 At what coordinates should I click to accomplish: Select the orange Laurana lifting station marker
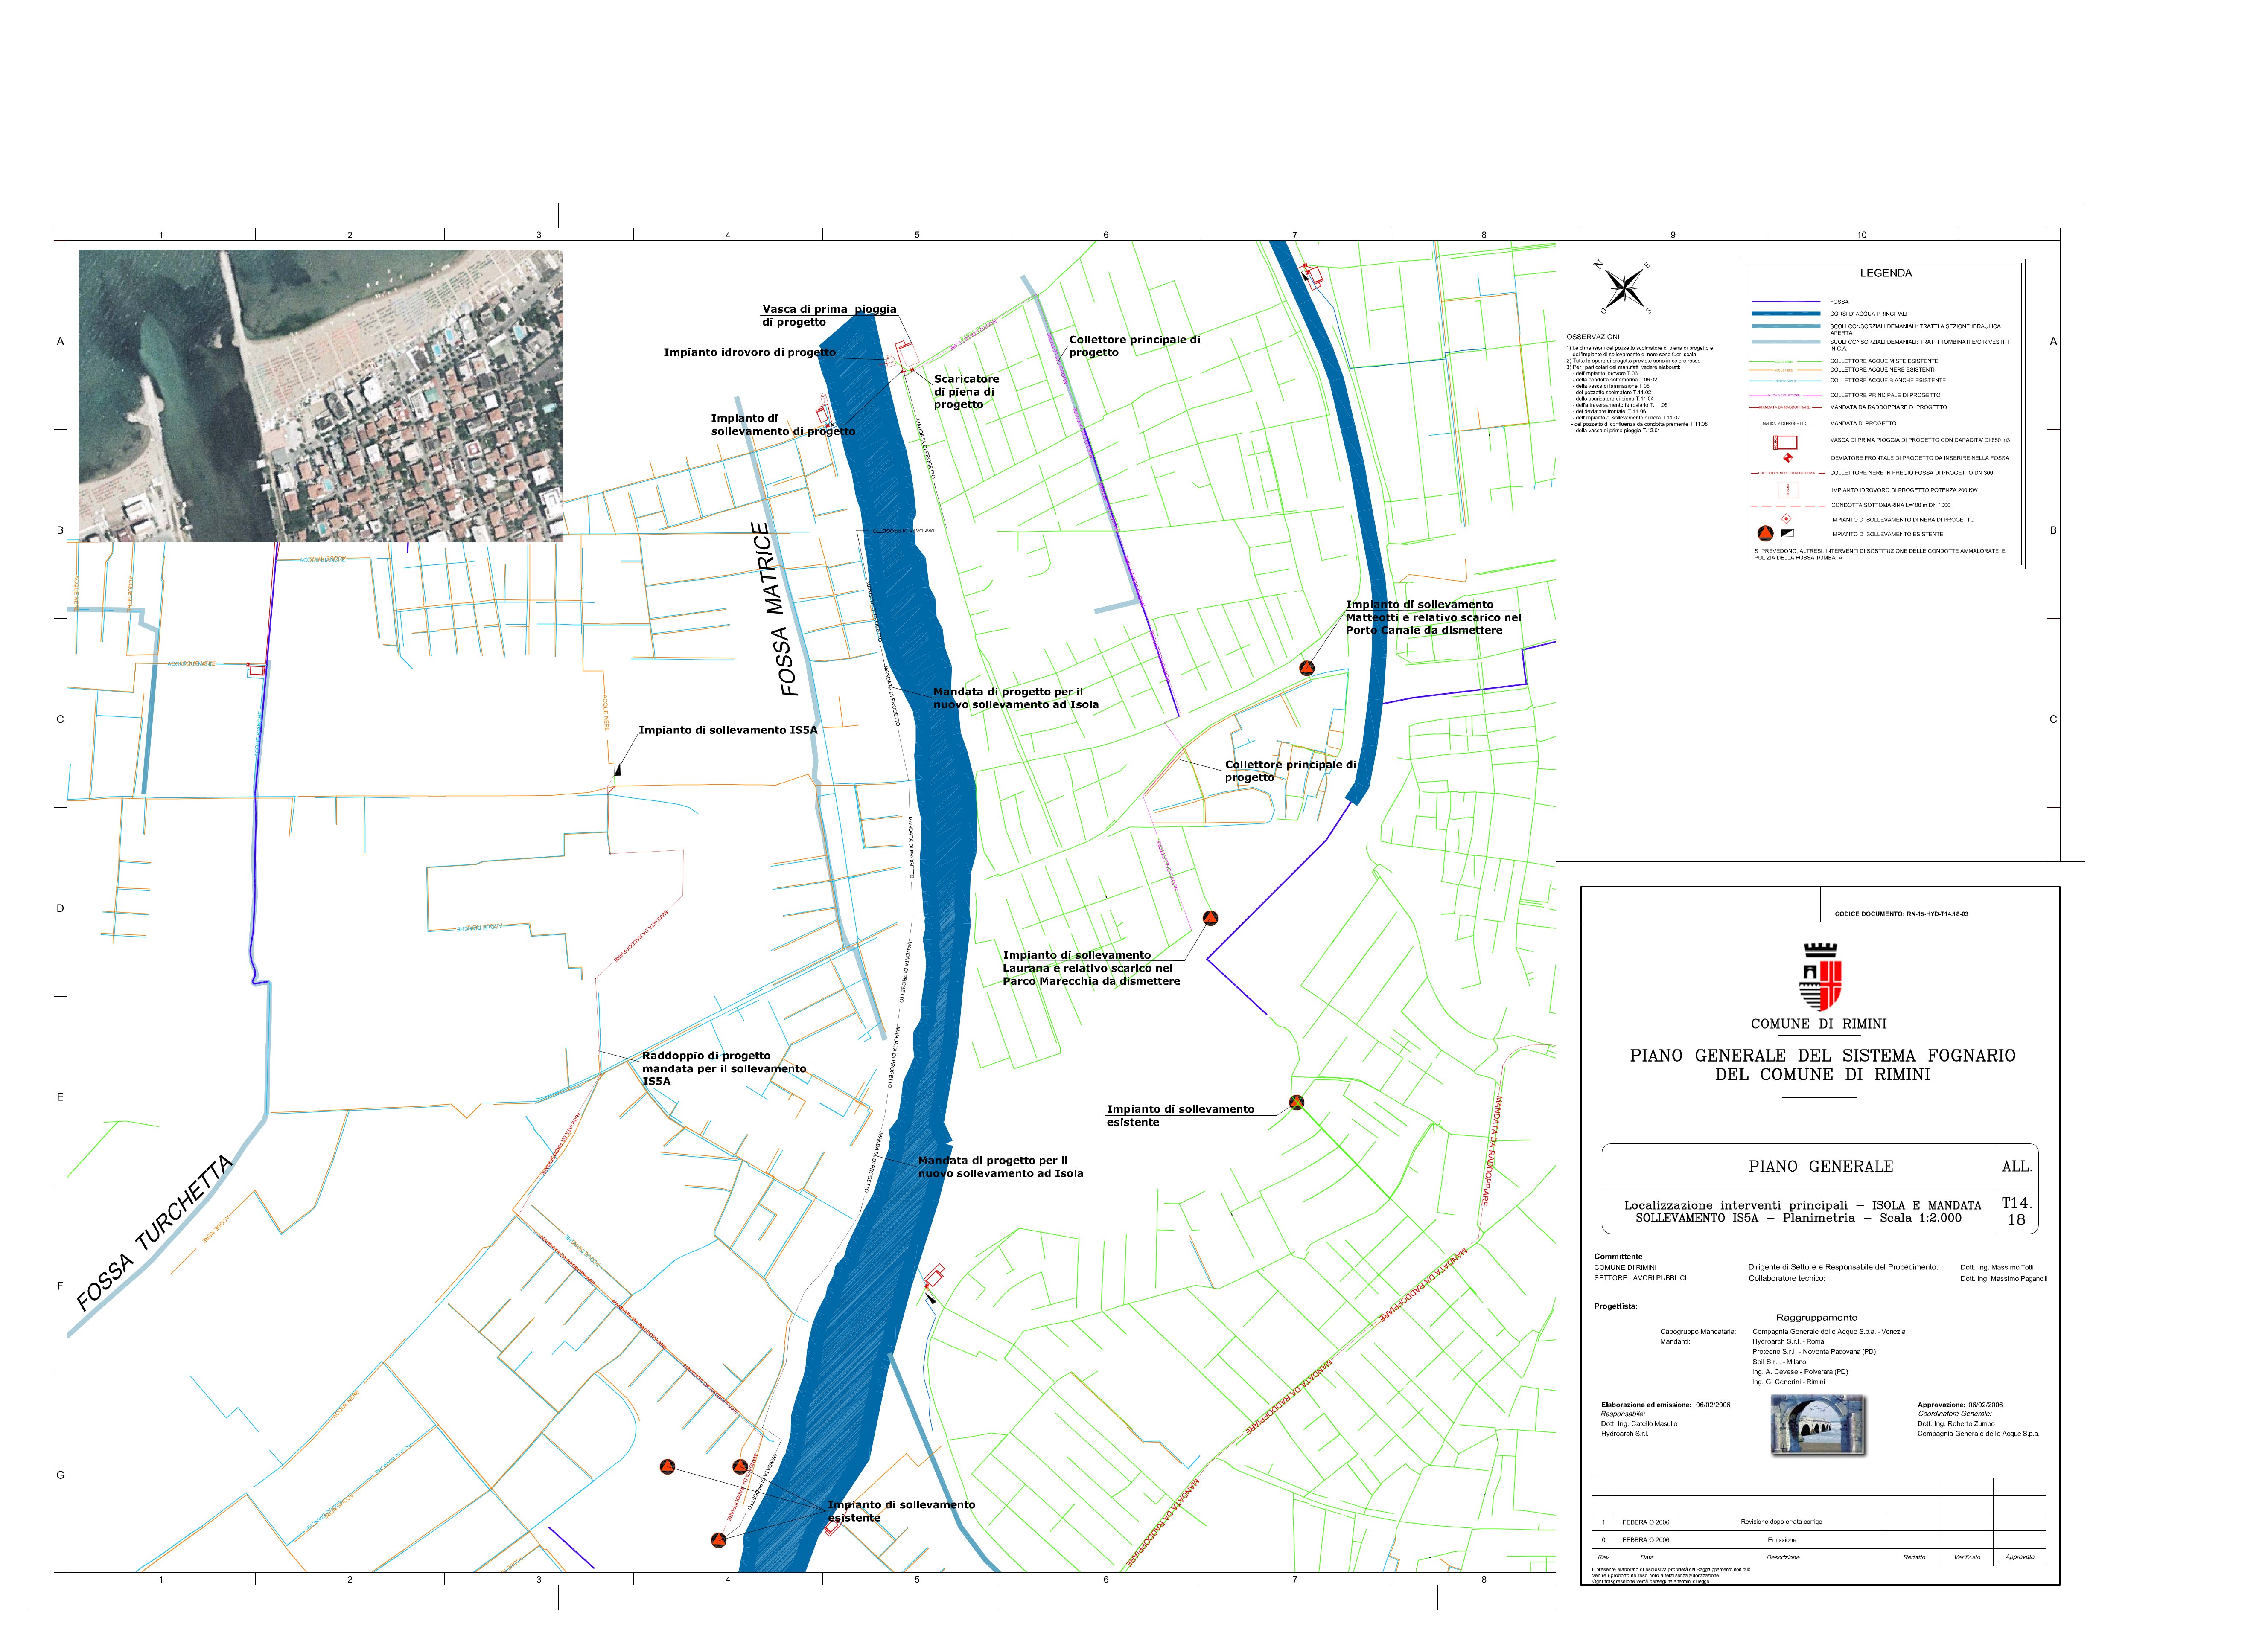click(1210, 918)
